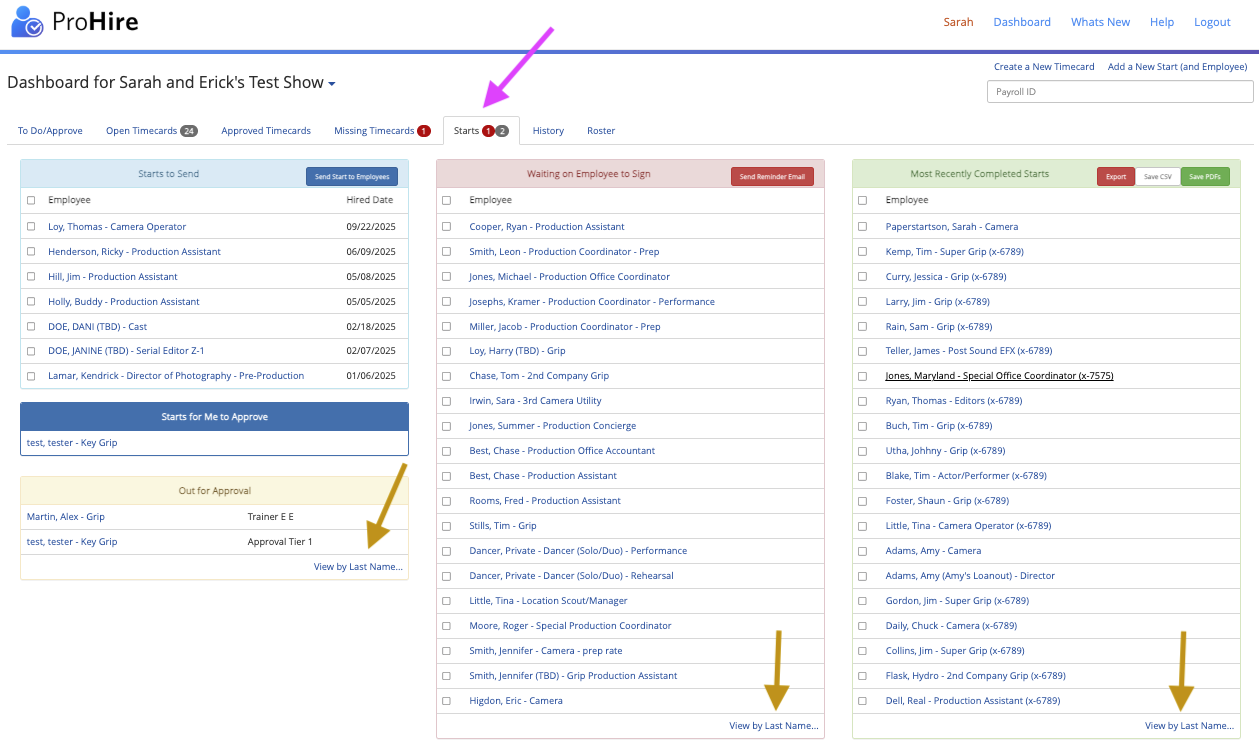Toggle select-all checkbox in Waiting on Employee to Sign

coord(447,201)
